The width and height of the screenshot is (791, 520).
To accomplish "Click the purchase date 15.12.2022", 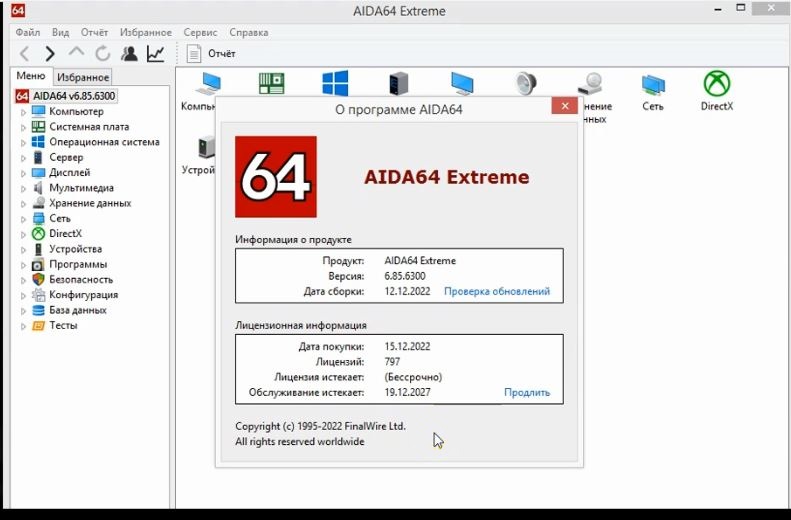I will tap(407, 346).
